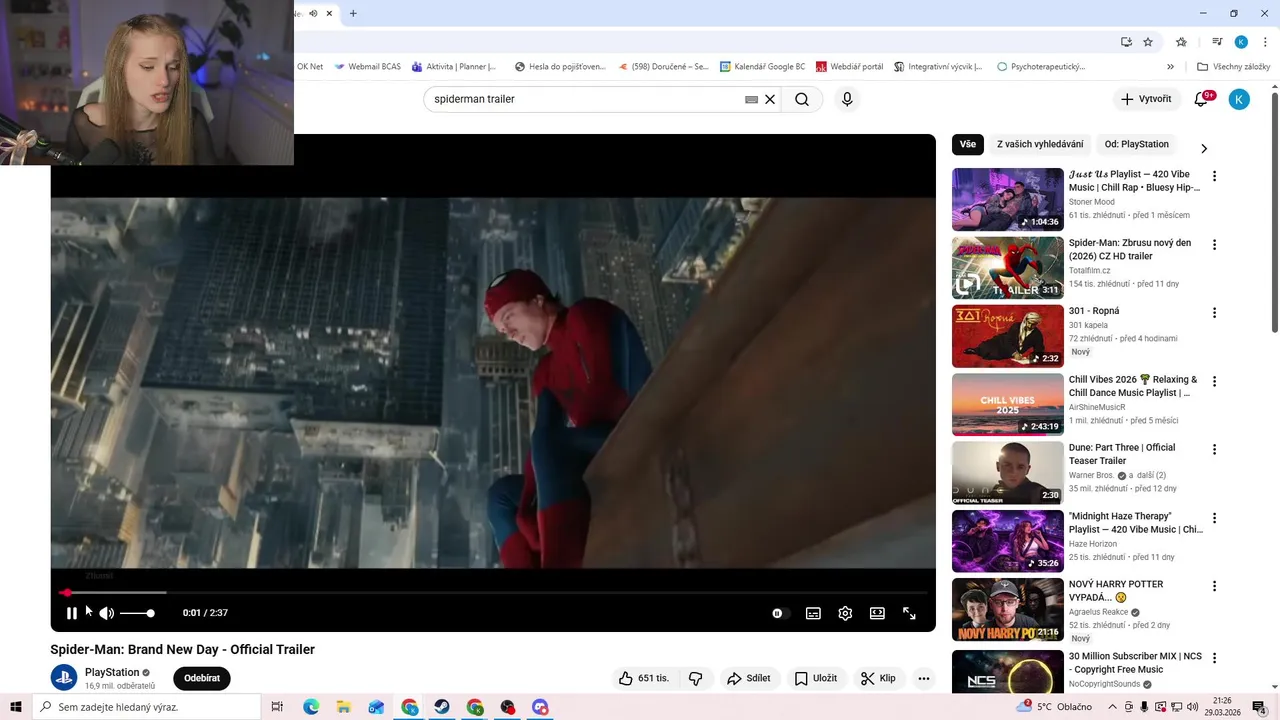Open Microsoft Edge from taskbar
Viewport: 1280px width, 720px height.
click(311, 707)
